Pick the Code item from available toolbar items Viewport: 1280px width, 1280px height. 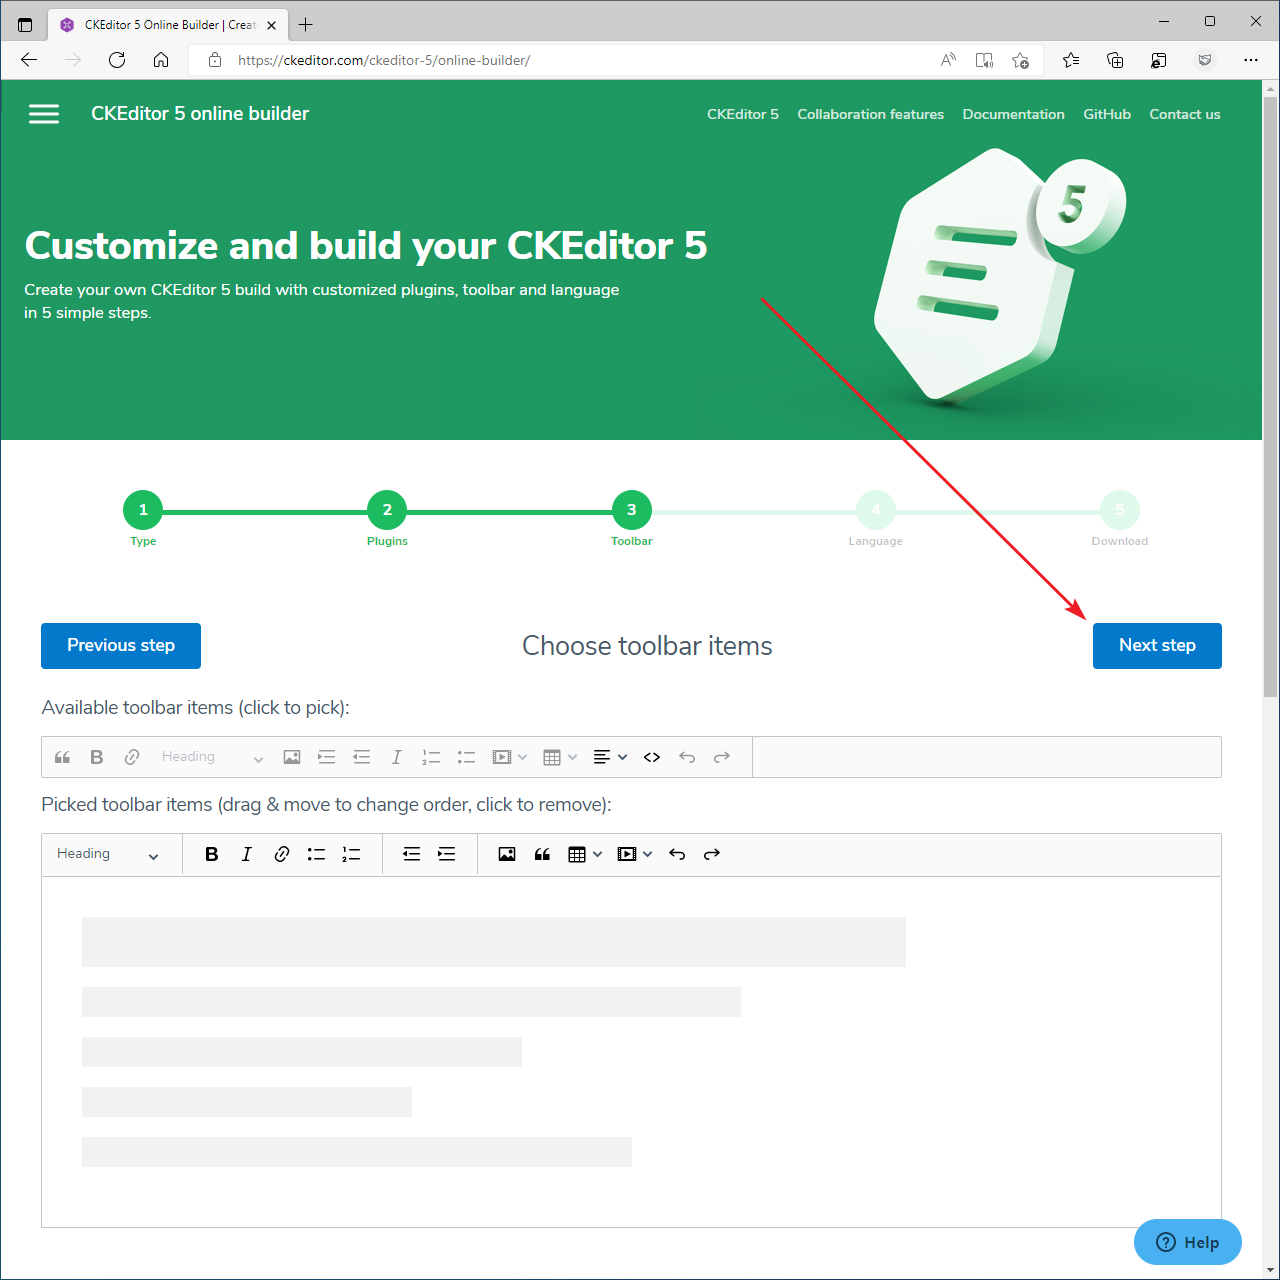click(652, 757)
